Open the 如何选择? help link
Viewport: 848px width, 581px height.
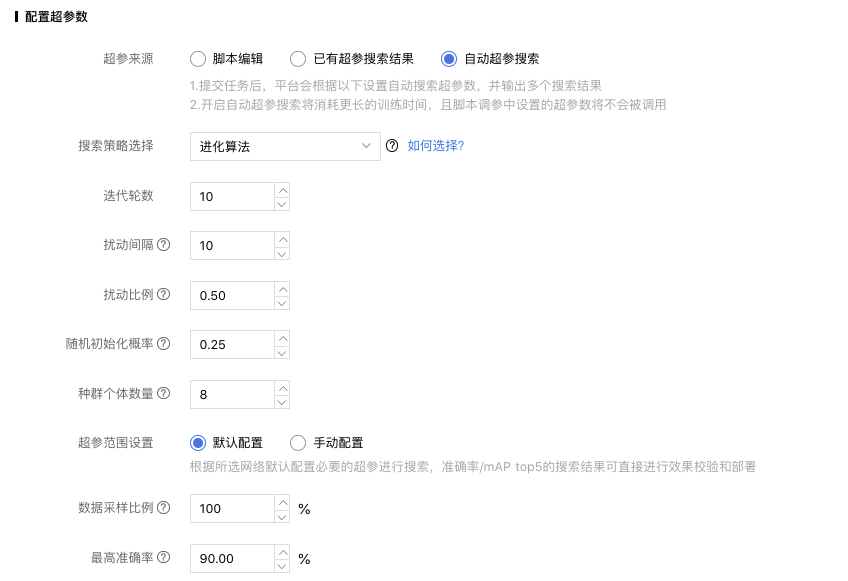(x=436, y=146)
